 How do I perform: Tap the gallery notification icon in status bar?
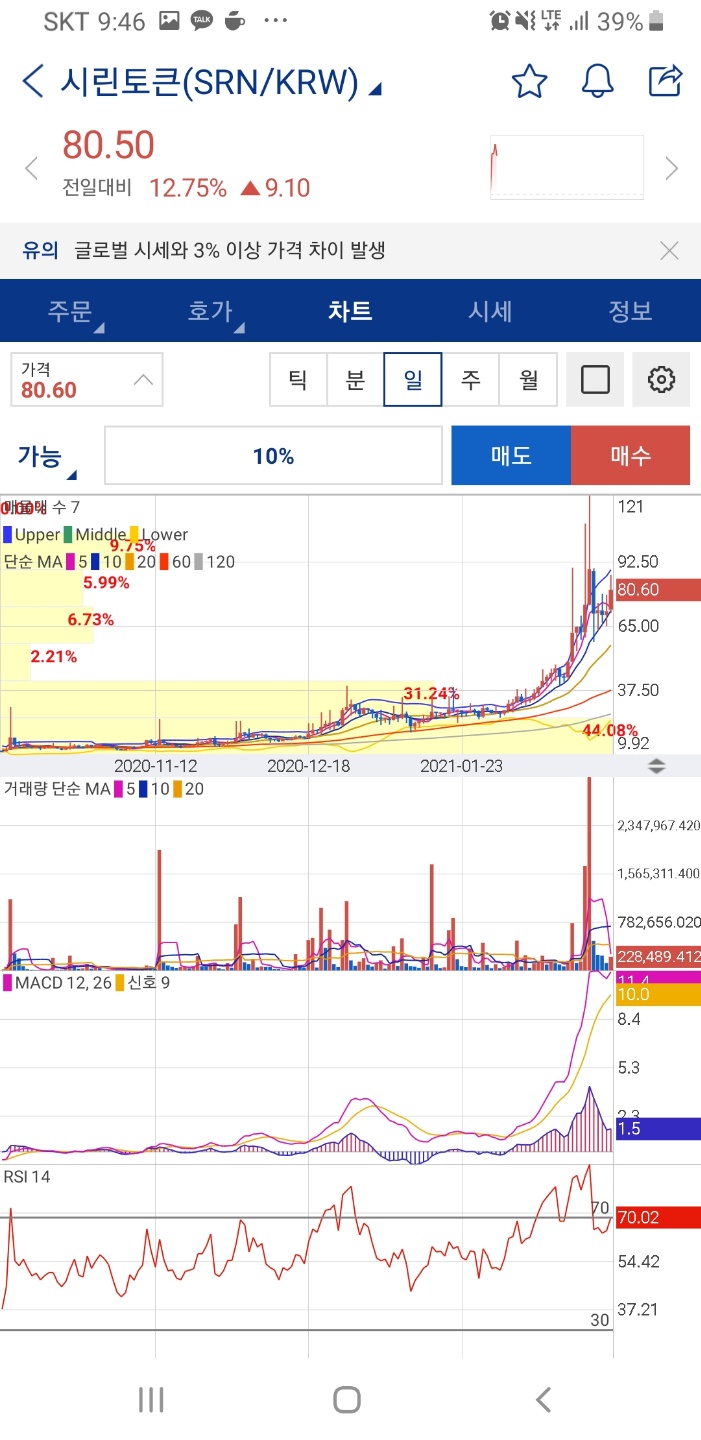(x=169, y=20)
